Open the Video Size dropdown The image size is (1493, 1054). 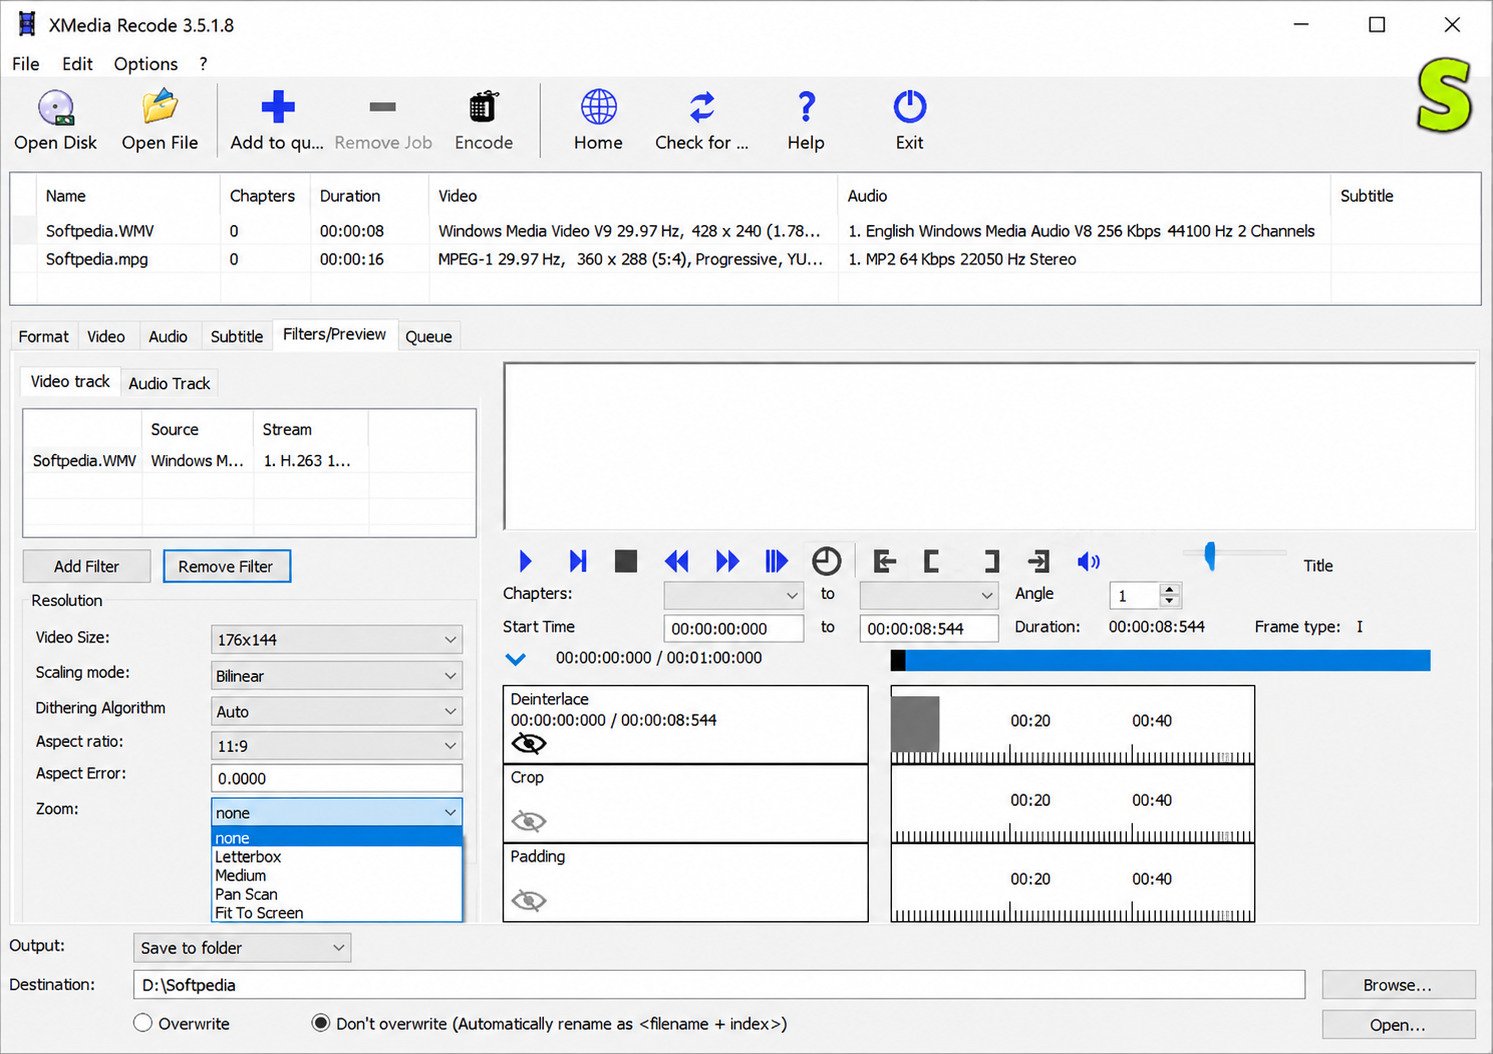click(x=337, y=639)
